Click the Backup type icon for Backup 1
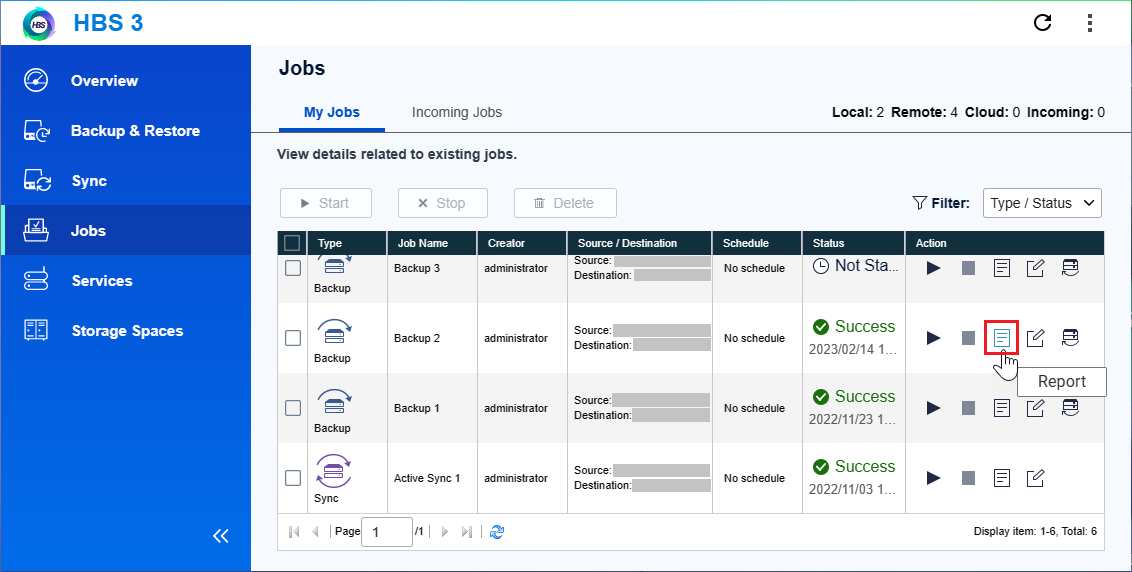This screenshot has height=572, width=1132. 334,402
